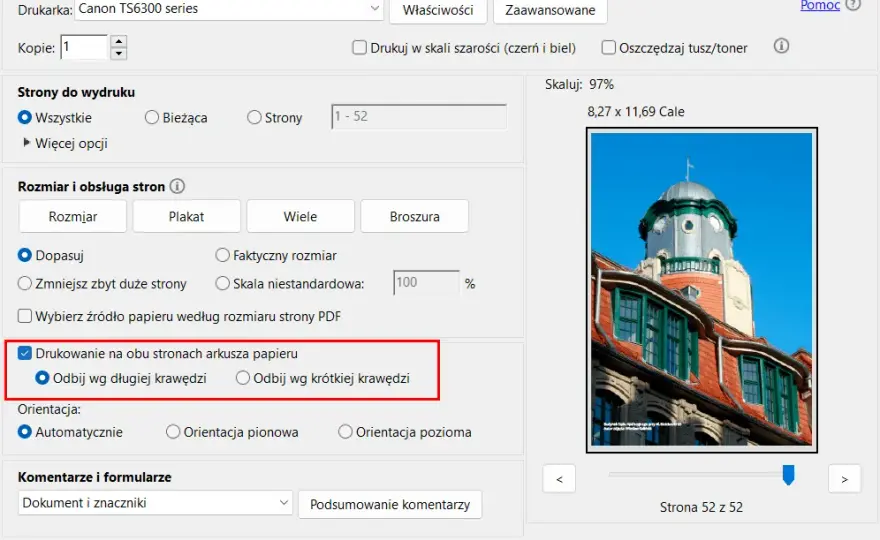The image size is (880, 540).
Task: Go to previous preview page
Action: 559,479
